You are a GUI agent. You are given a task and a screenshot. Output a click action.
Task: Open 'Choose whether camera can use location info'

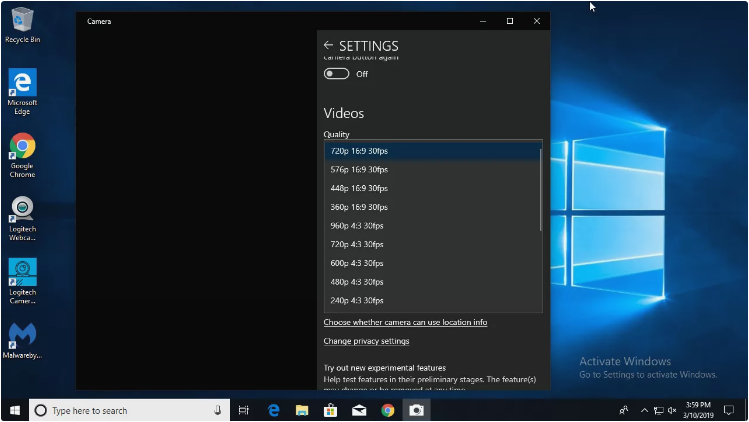(405, 322)
